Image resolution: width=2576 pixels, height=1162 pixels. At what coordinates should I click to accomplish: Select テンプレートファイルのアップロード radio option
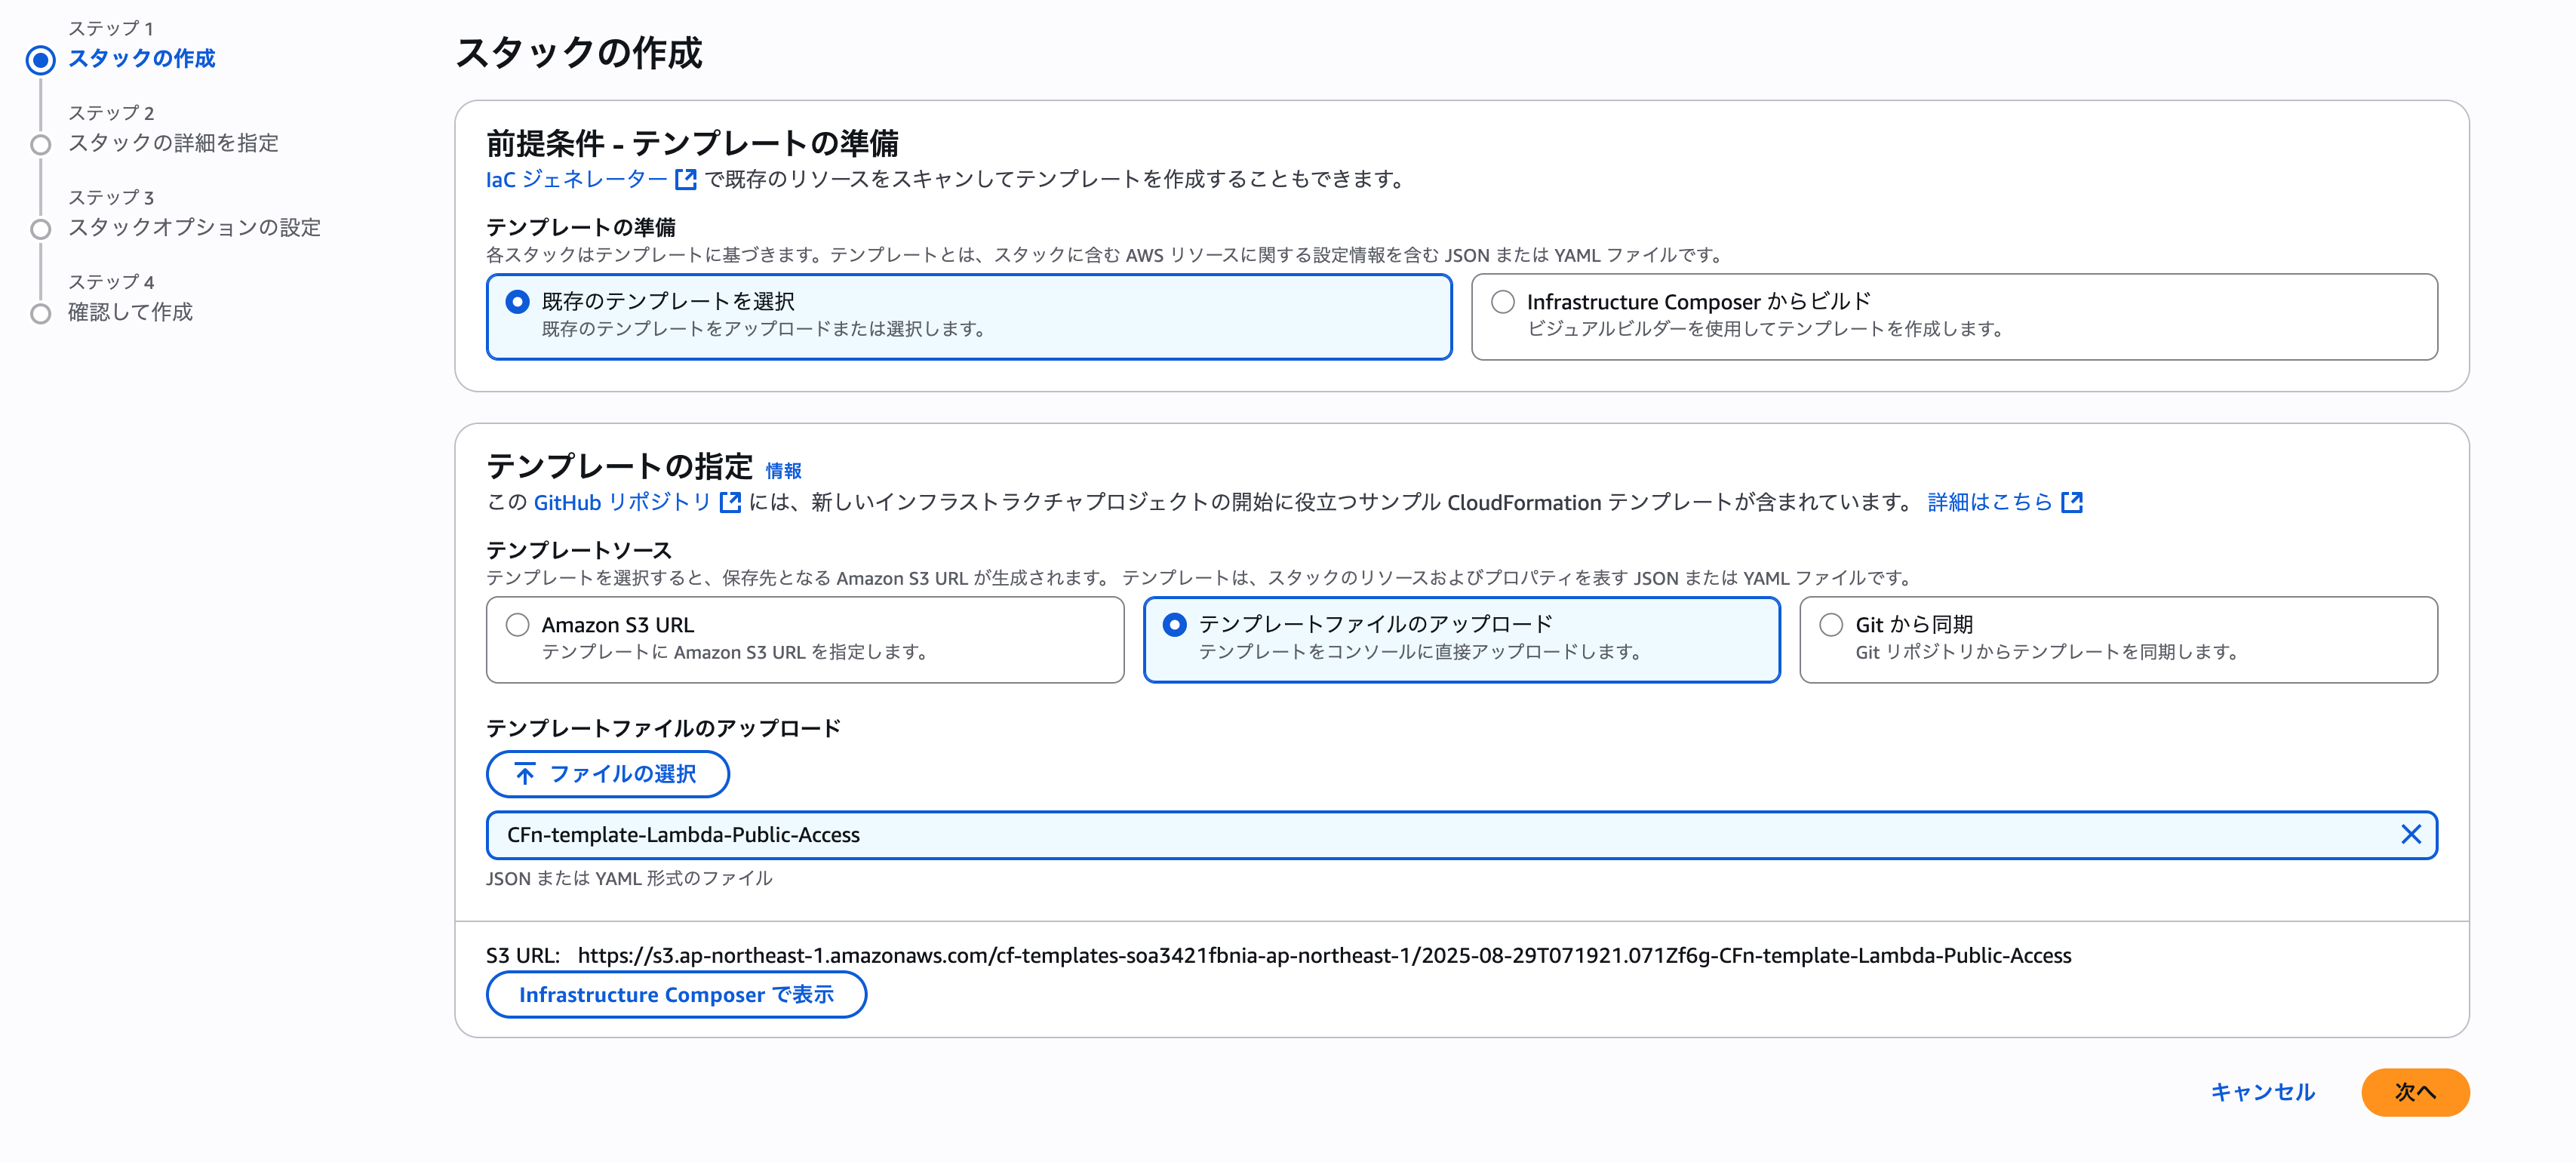point(1174,625)
